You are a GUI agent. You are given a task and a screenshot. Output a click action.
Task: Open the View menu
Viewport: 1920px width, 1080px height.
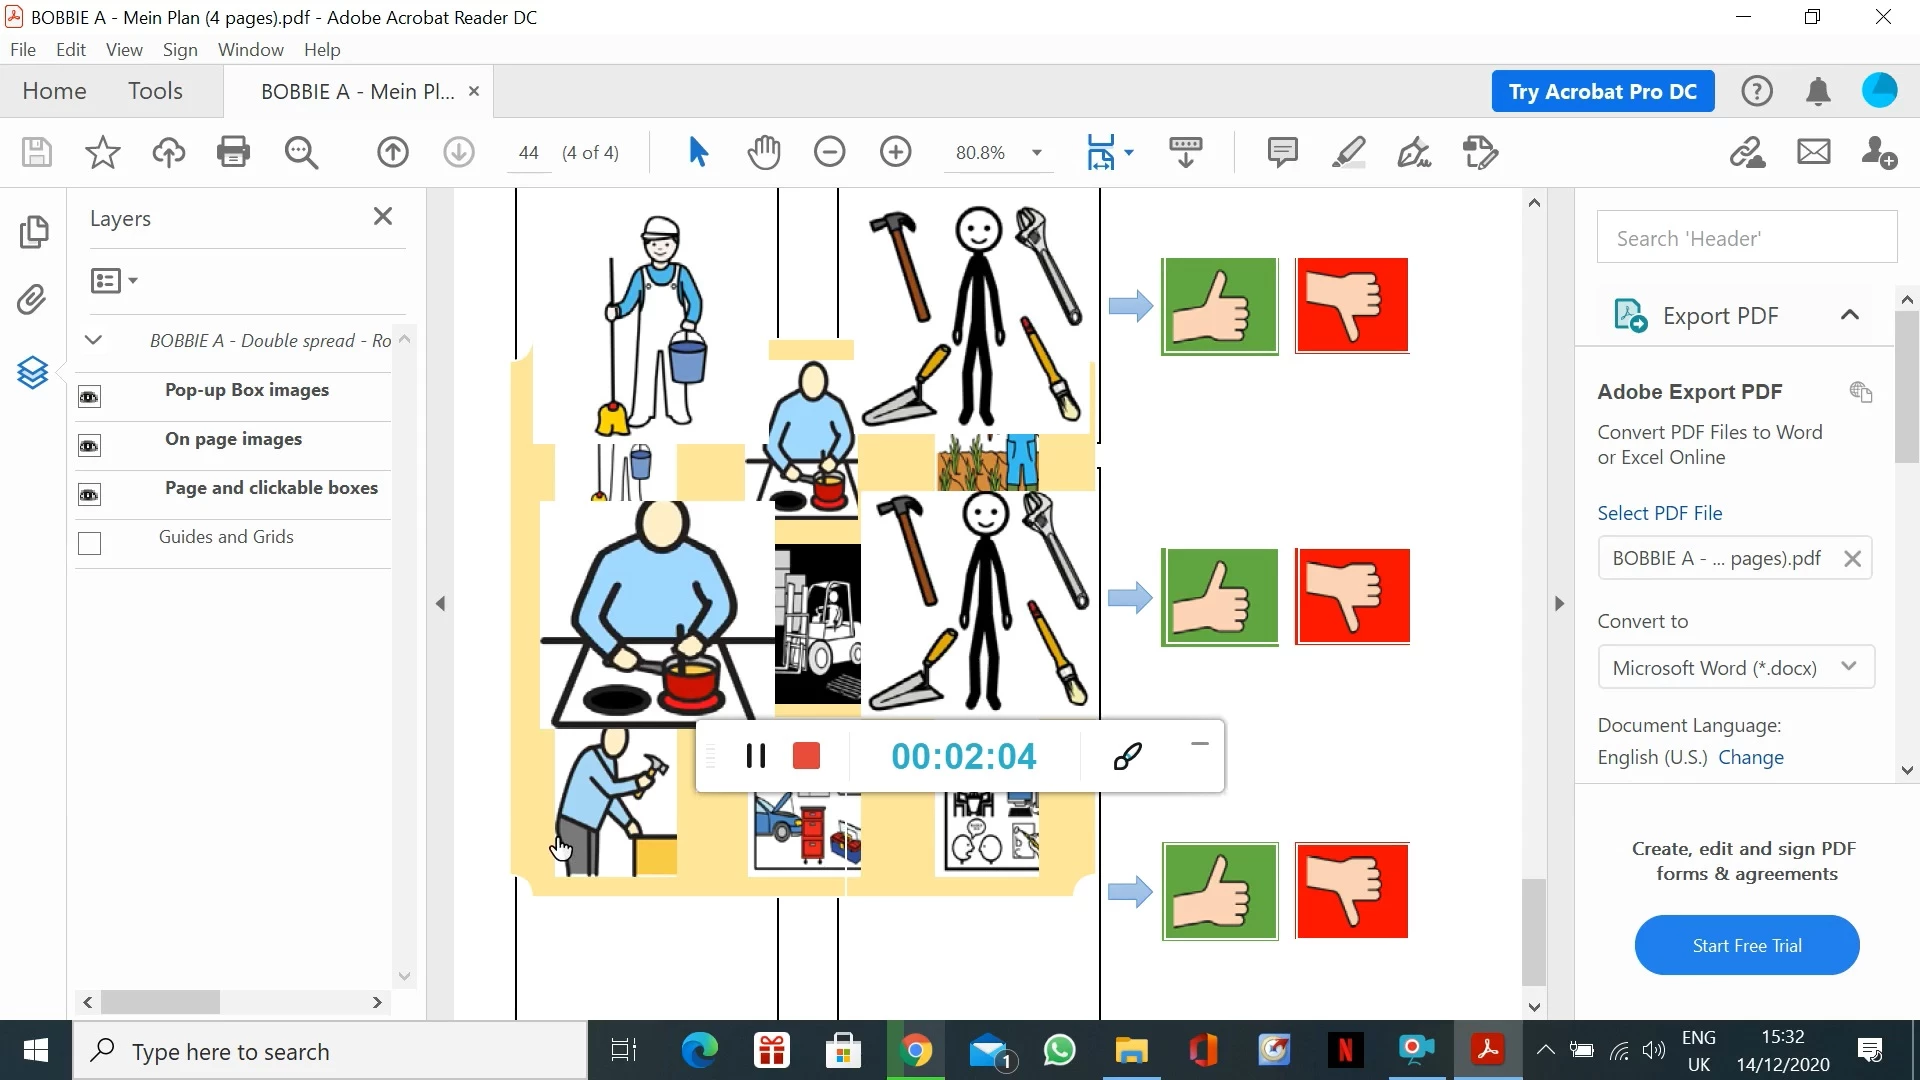124,50
